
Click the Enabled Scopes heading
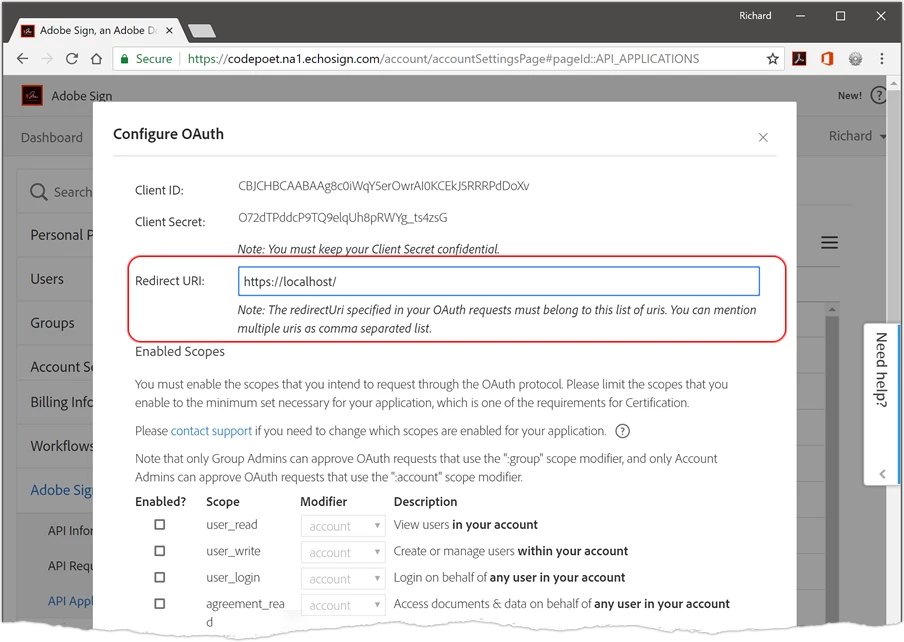click(x=180, y=352)
